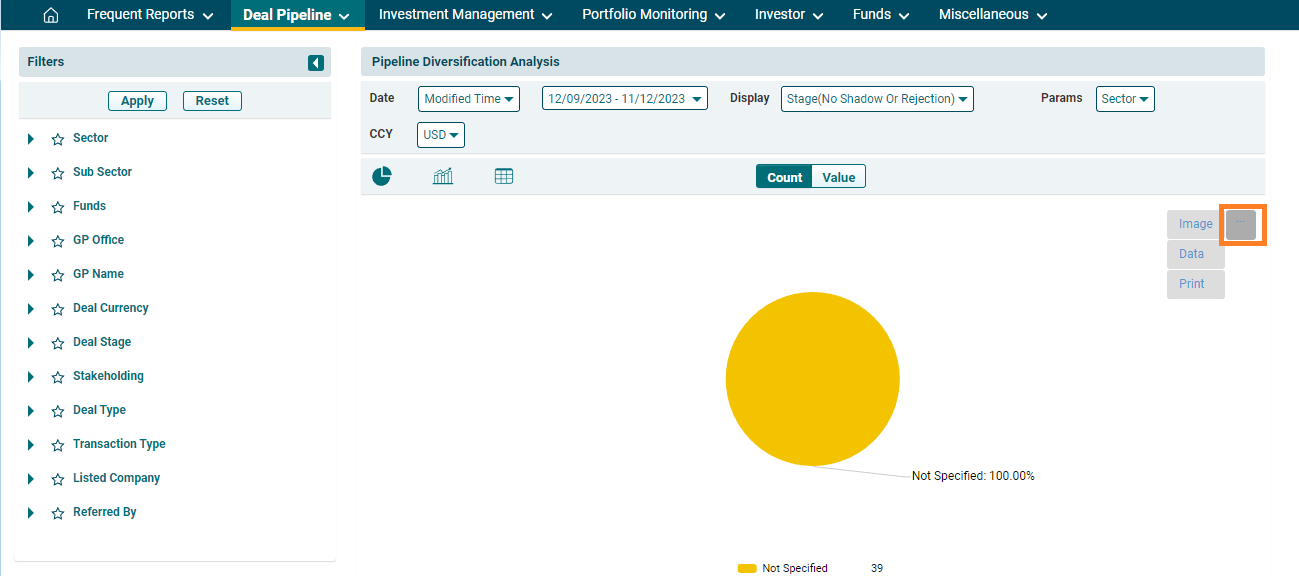Open the date range dropdown
Screen dimensions: 1299x576
tap(624, 99)
